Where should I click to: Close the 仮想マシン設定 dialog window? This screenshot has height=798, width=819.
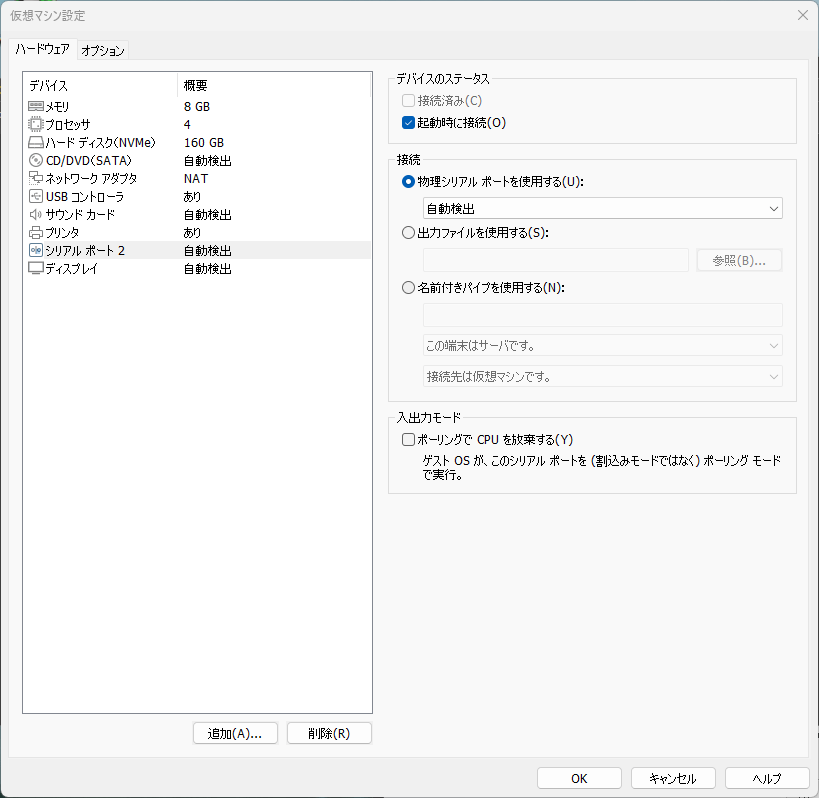[803, 15]
